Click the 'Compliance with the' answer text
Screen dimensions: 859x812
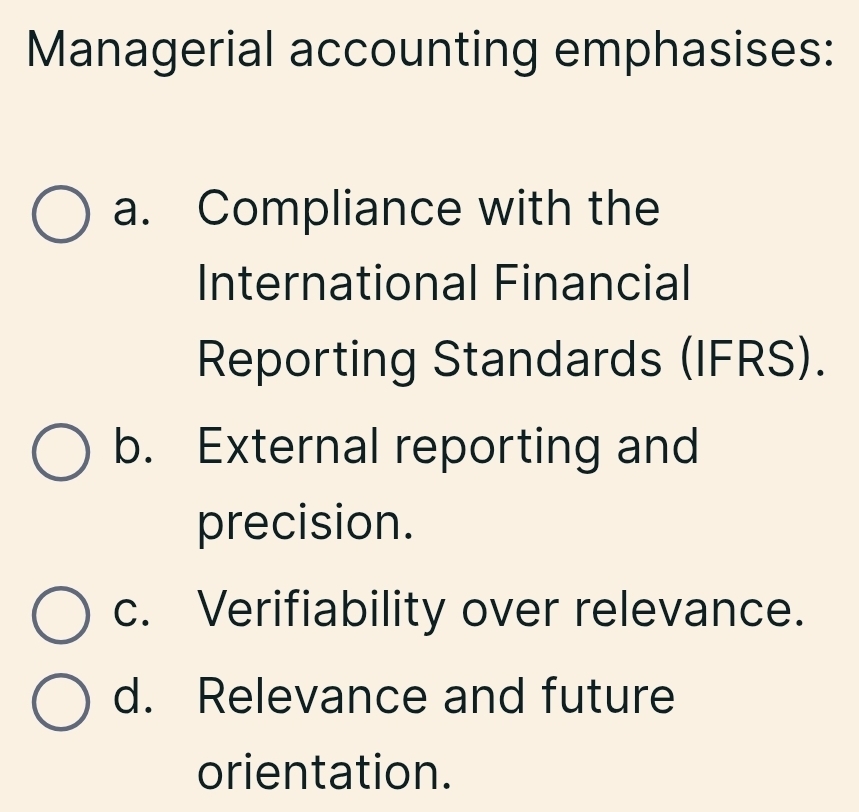tap(429, 211)
